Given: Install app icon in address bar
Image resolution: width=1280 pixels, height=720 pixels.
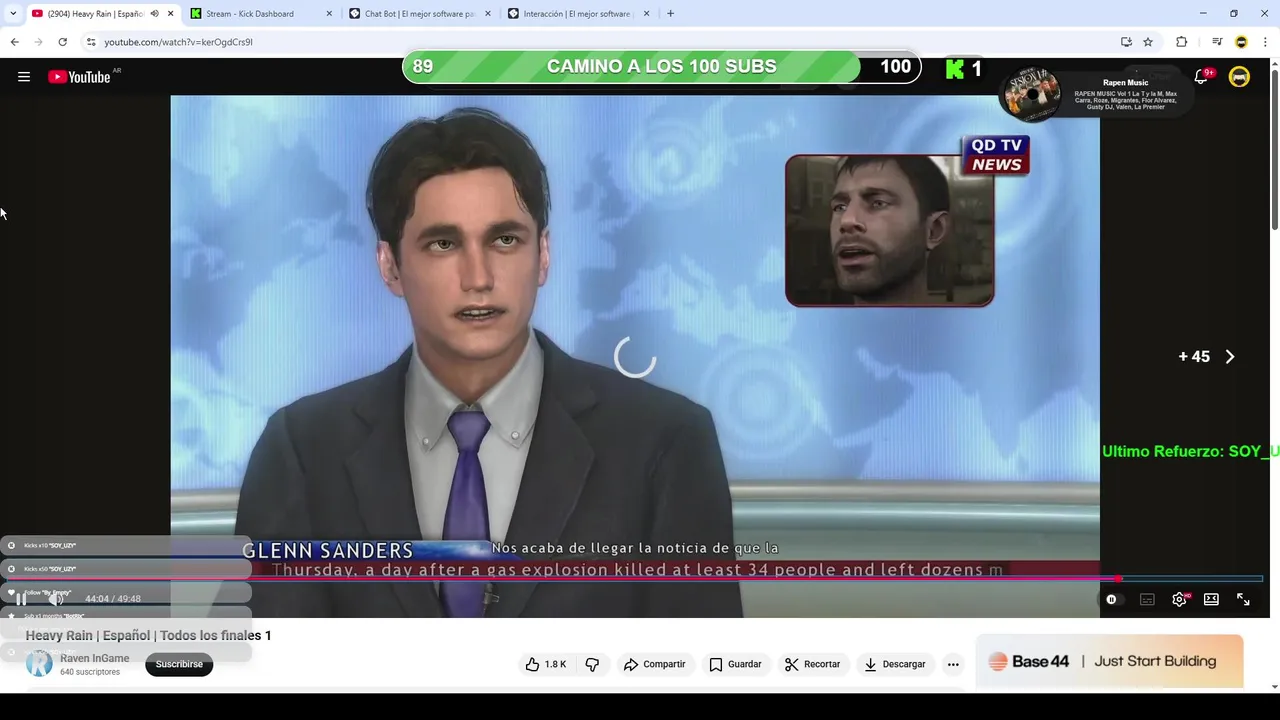Looking at the screenshot, I should 1126,42.
